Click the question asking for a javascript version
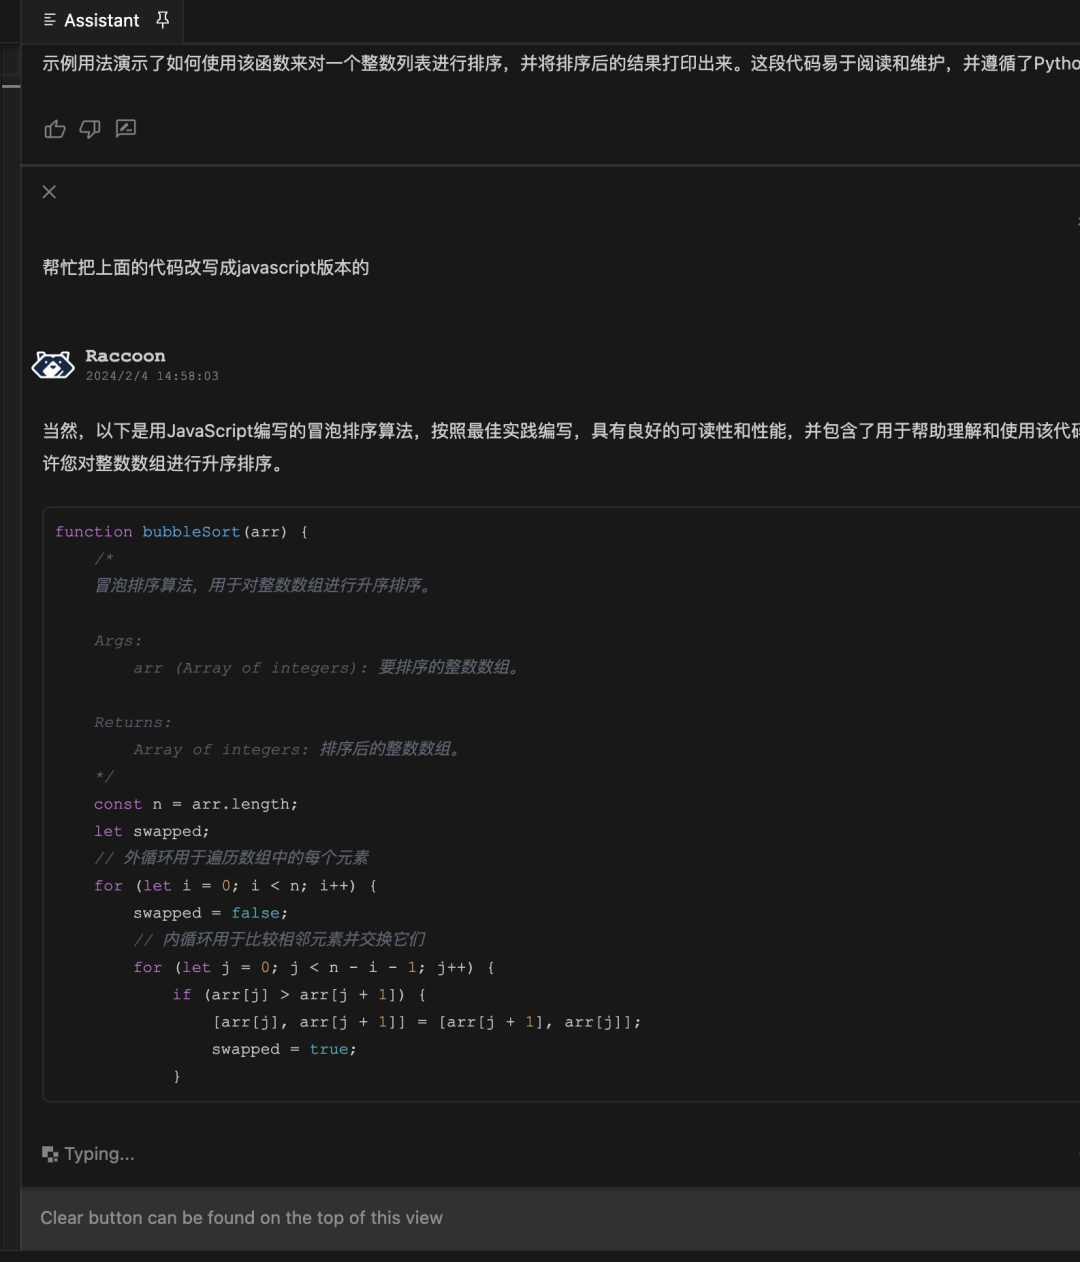 pos(206,268)
